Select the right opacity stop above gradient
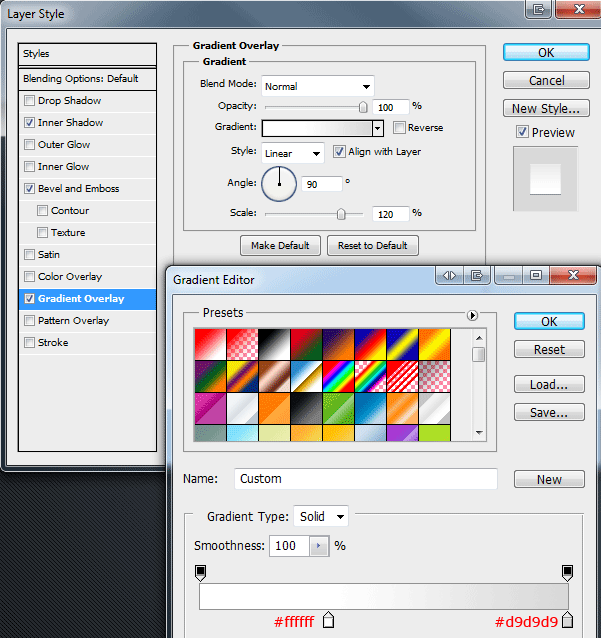Screen dimensions: 601x638 [x=567, y=572]
